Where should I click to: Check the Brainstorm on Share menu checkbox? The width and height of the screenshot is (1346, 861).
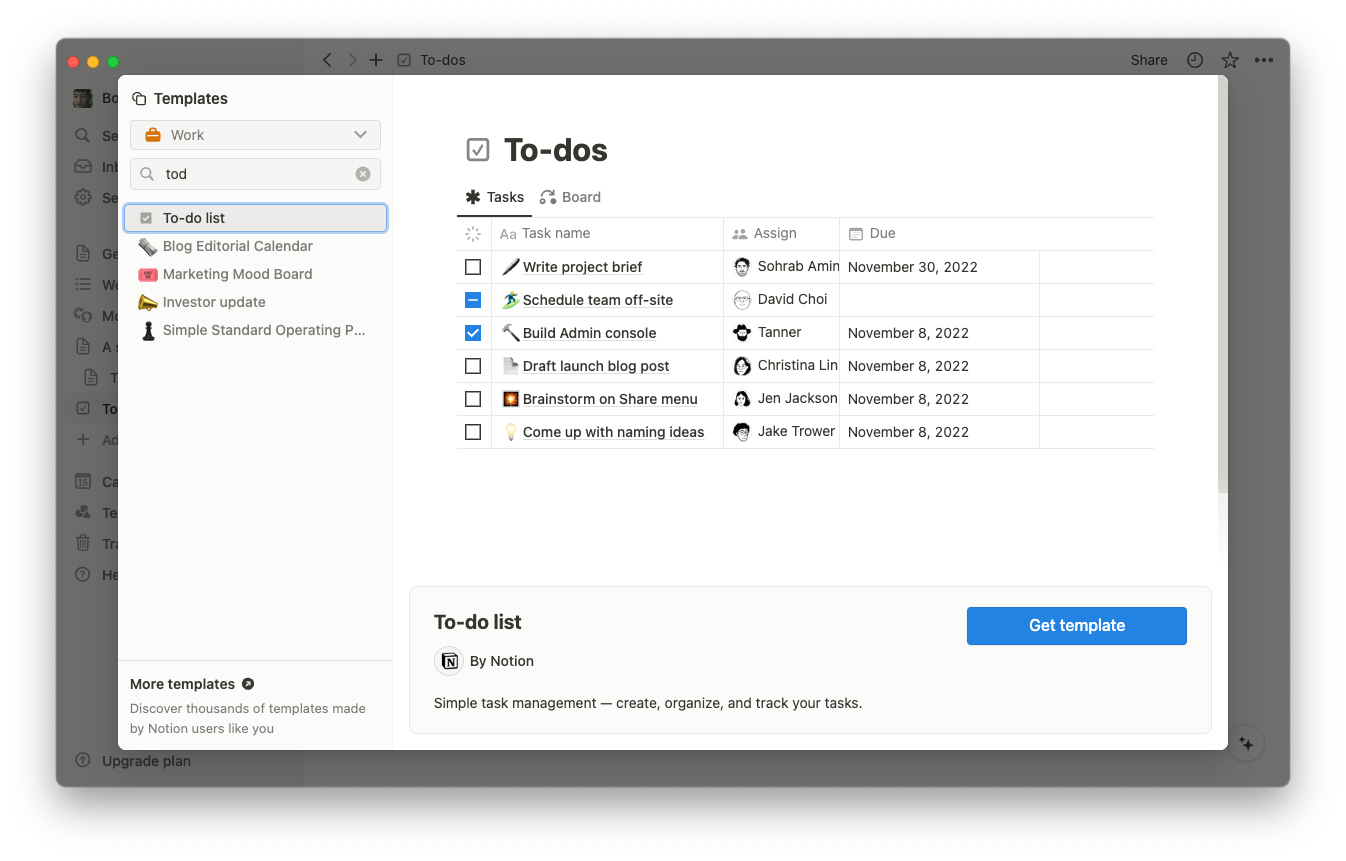473,399
